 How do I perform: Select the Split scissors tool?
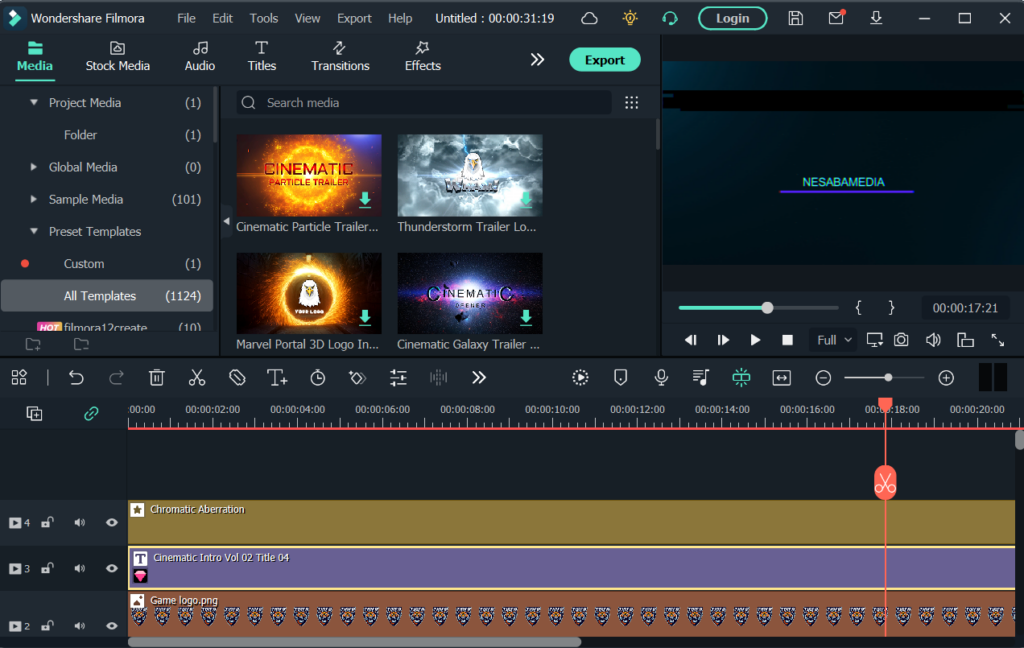[x=197, y=378]
